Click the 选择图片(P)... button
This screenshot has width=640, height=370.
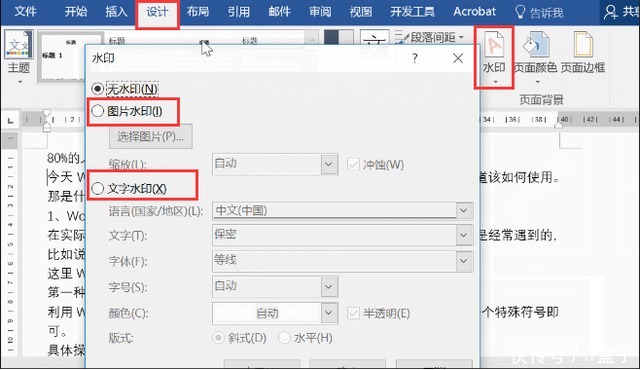pos(151,136)
